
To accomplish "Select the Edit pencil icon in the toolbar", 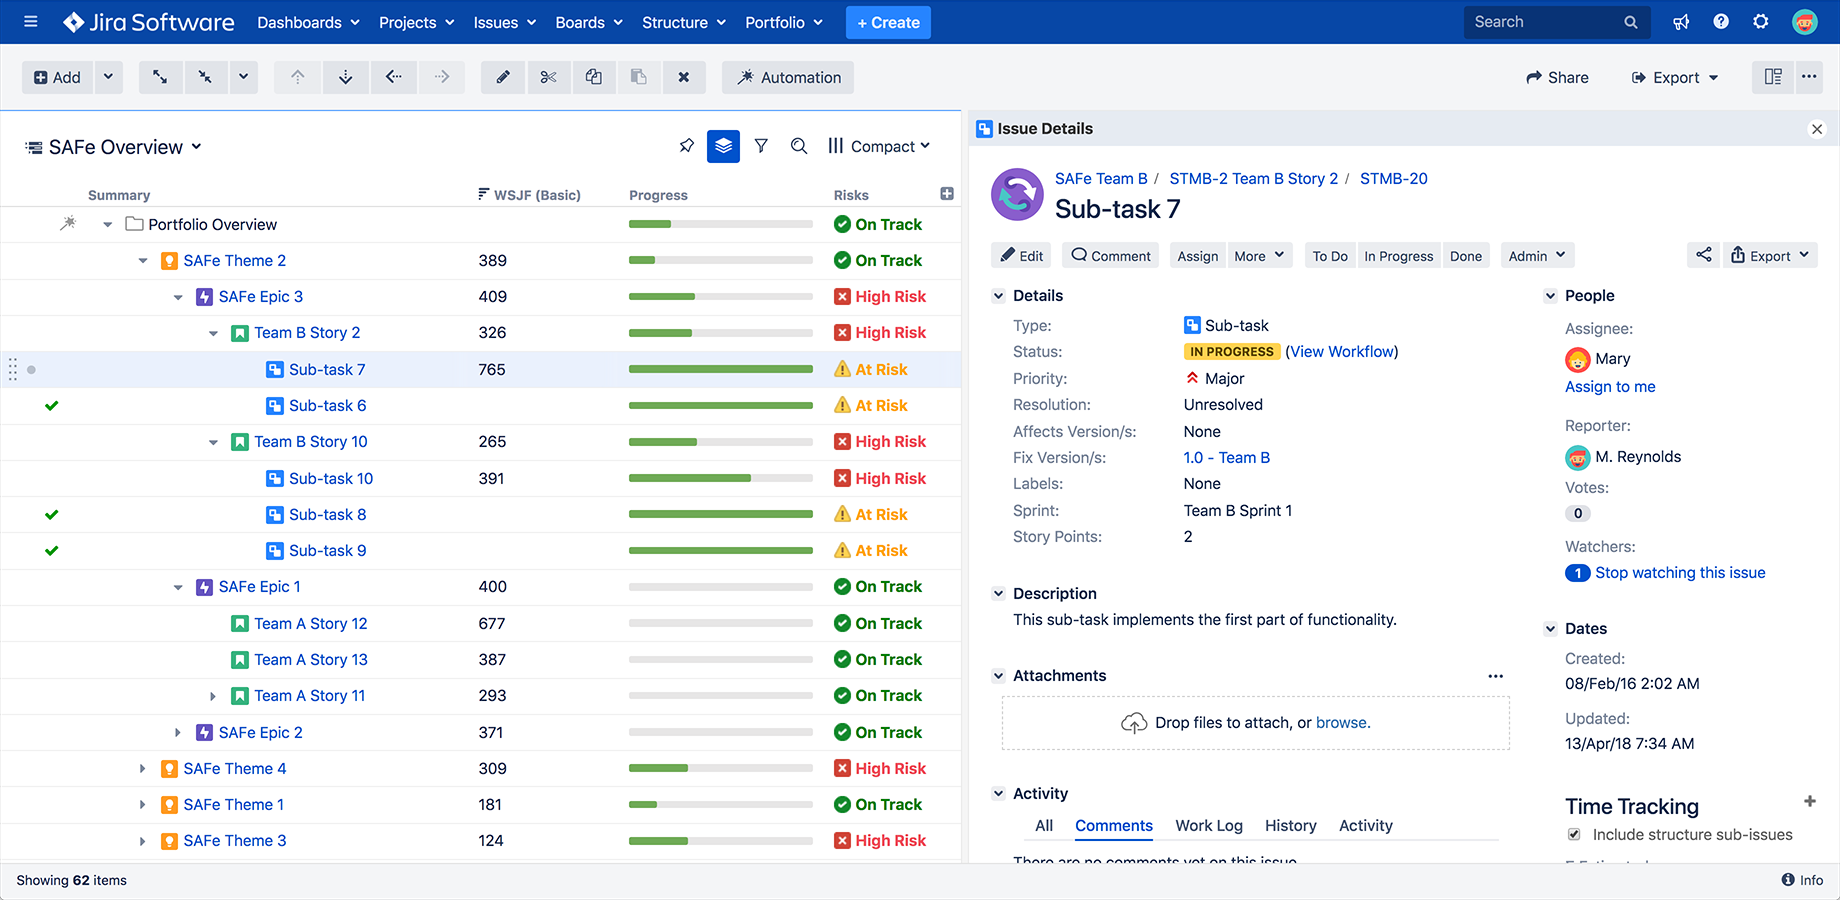I will point(502,77).
